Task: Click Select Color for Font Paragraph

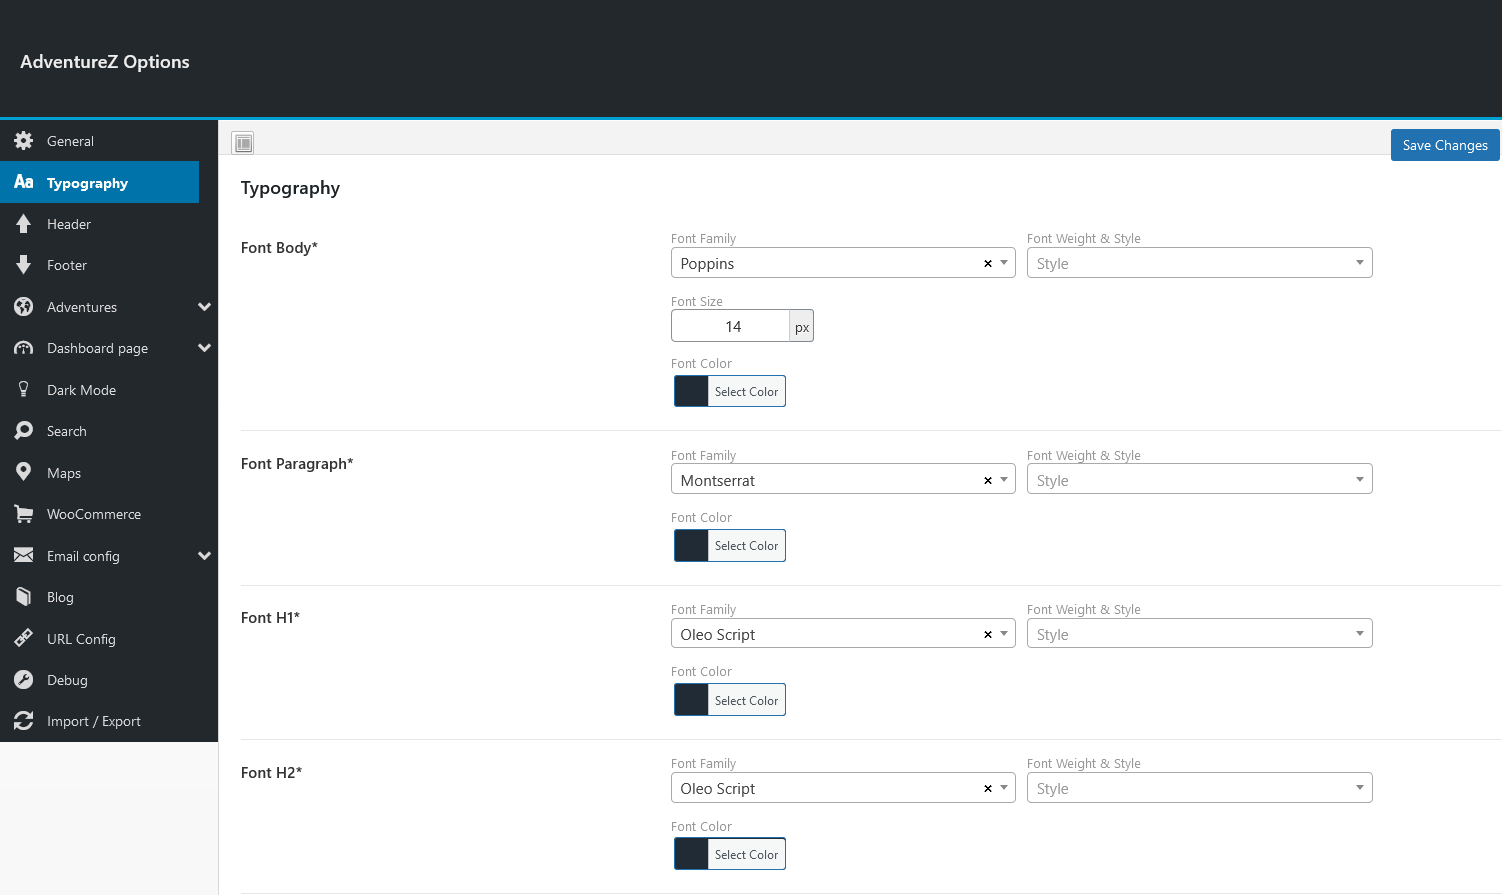Action: [x=746, y=546]
